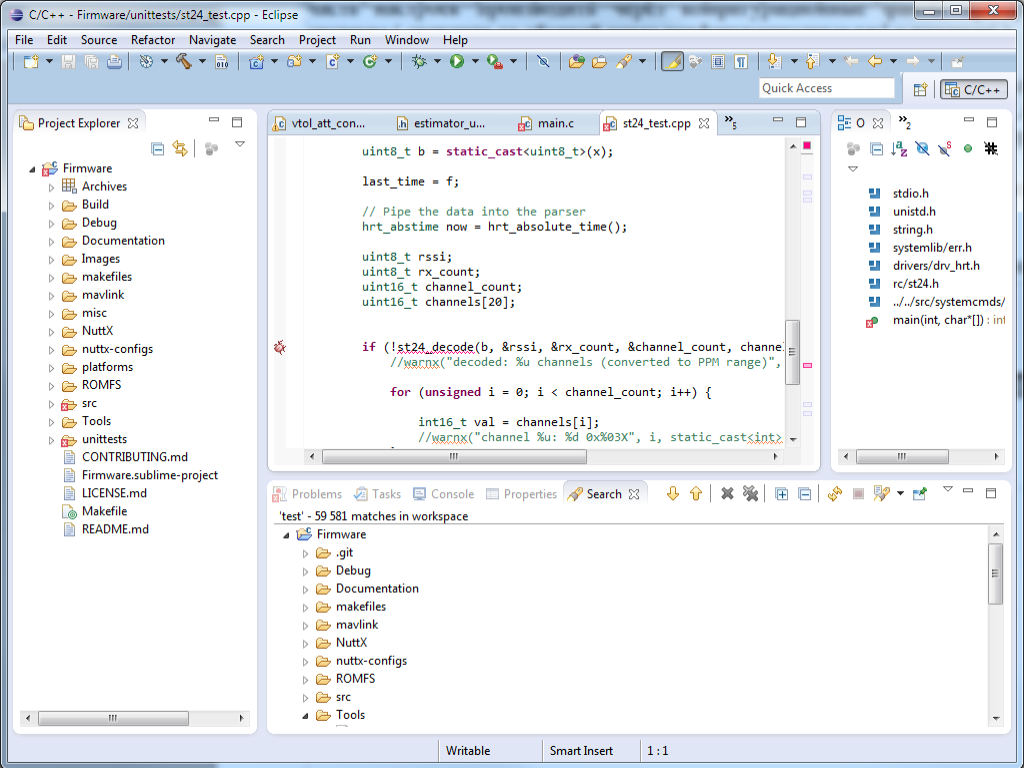1024x768 pixels.
Task: Click the Debug bug icon in toolbar
Action: click(420, 62)
